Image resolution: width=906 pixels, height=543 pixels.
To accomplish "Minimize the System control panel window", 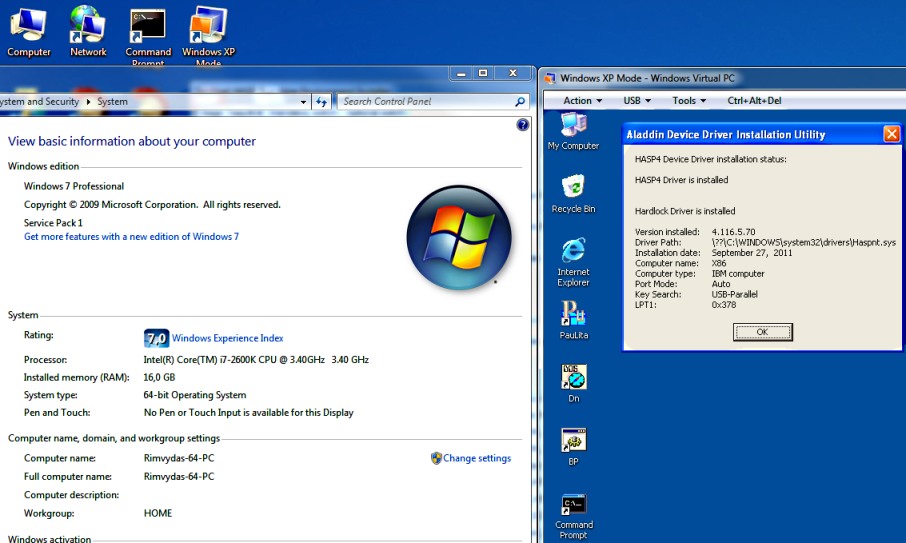I will point(461,73).
